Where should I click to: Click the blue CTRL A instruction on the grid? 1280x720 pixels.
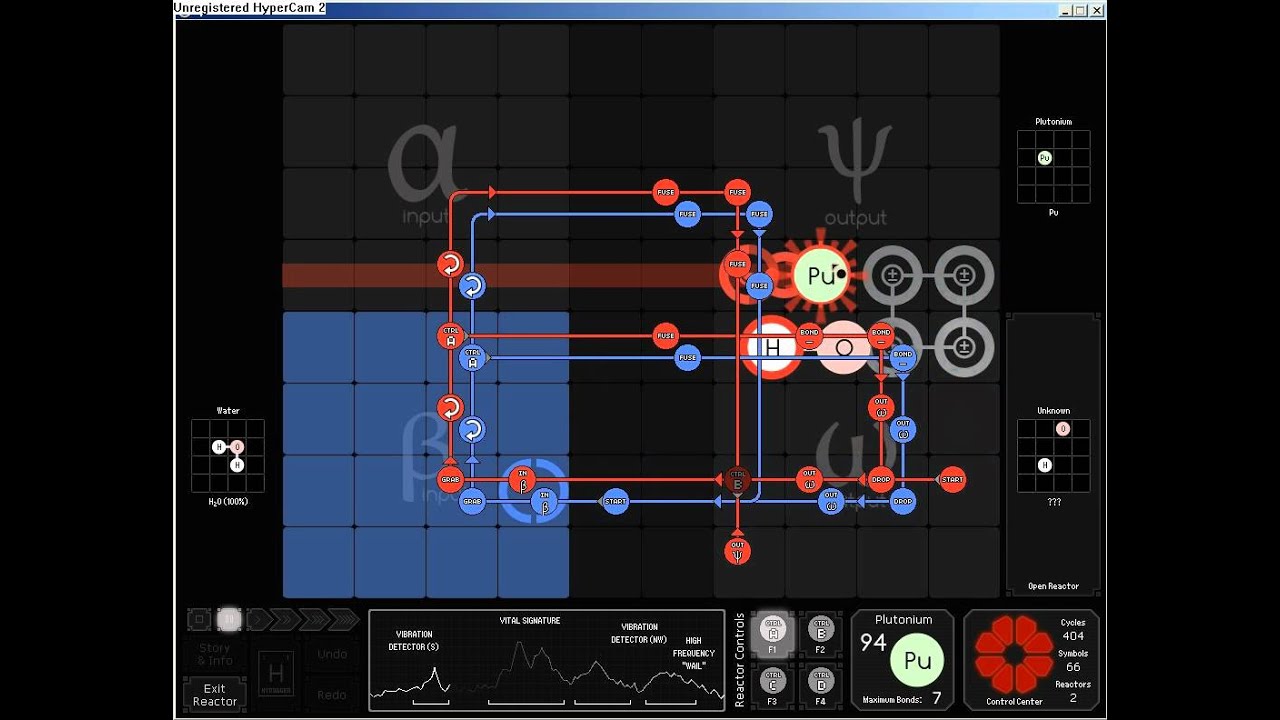pyautogui.click(x=472, y=358)
